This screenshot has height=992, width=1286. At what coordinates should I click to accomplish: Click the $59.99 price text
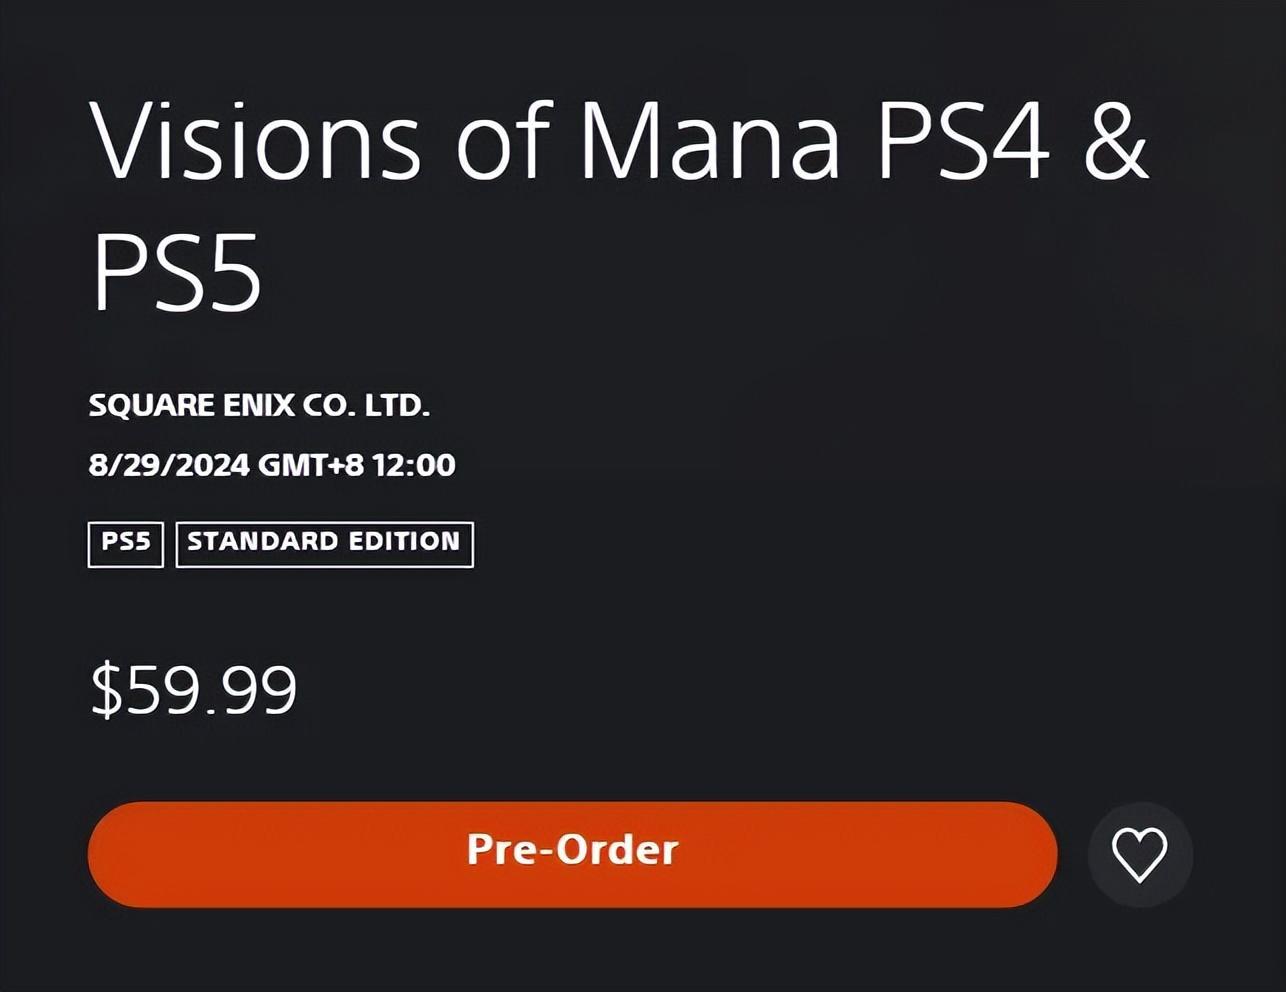194,690
